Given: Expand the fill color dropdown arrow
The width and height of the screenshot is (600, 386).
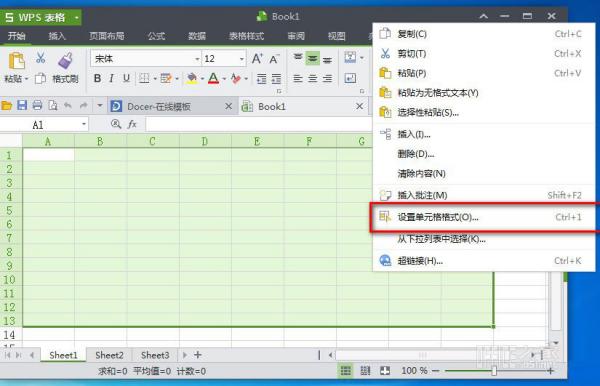Looking at the screenshot, I should [202, 79].
